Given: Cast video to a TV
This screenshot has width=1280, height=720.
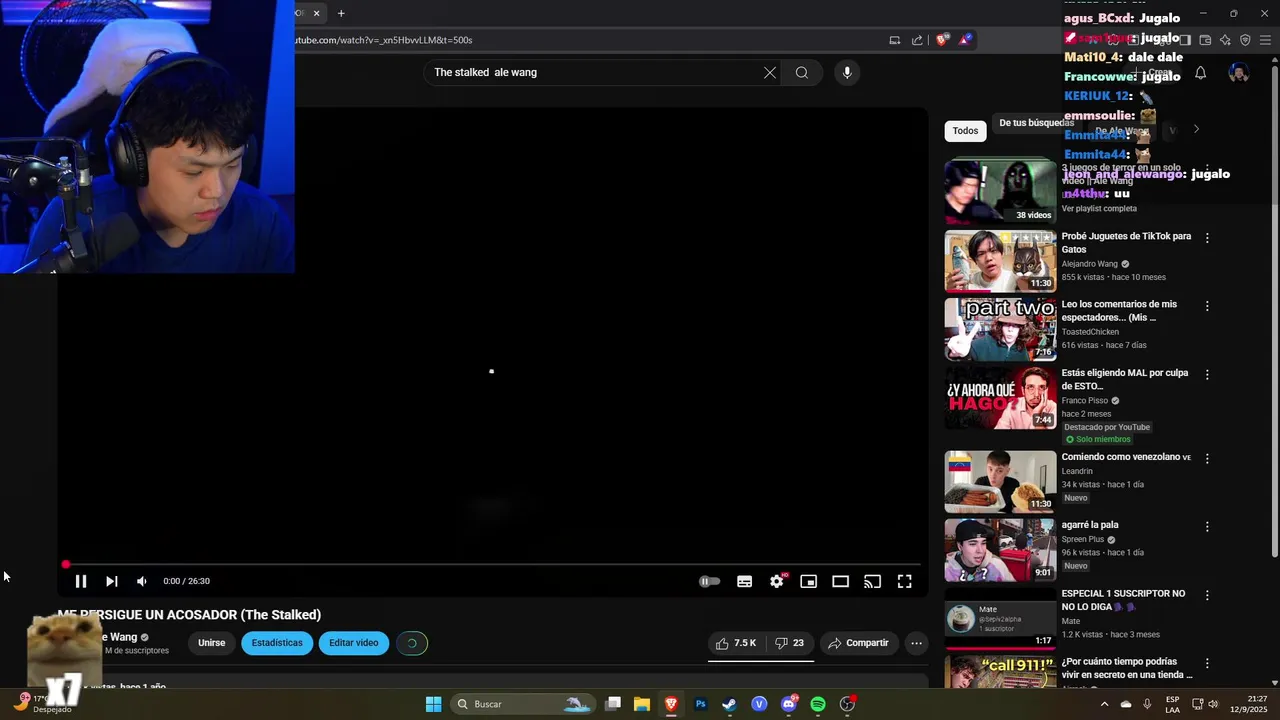Looking at the screenshot, I should click(x=873, y=581).
